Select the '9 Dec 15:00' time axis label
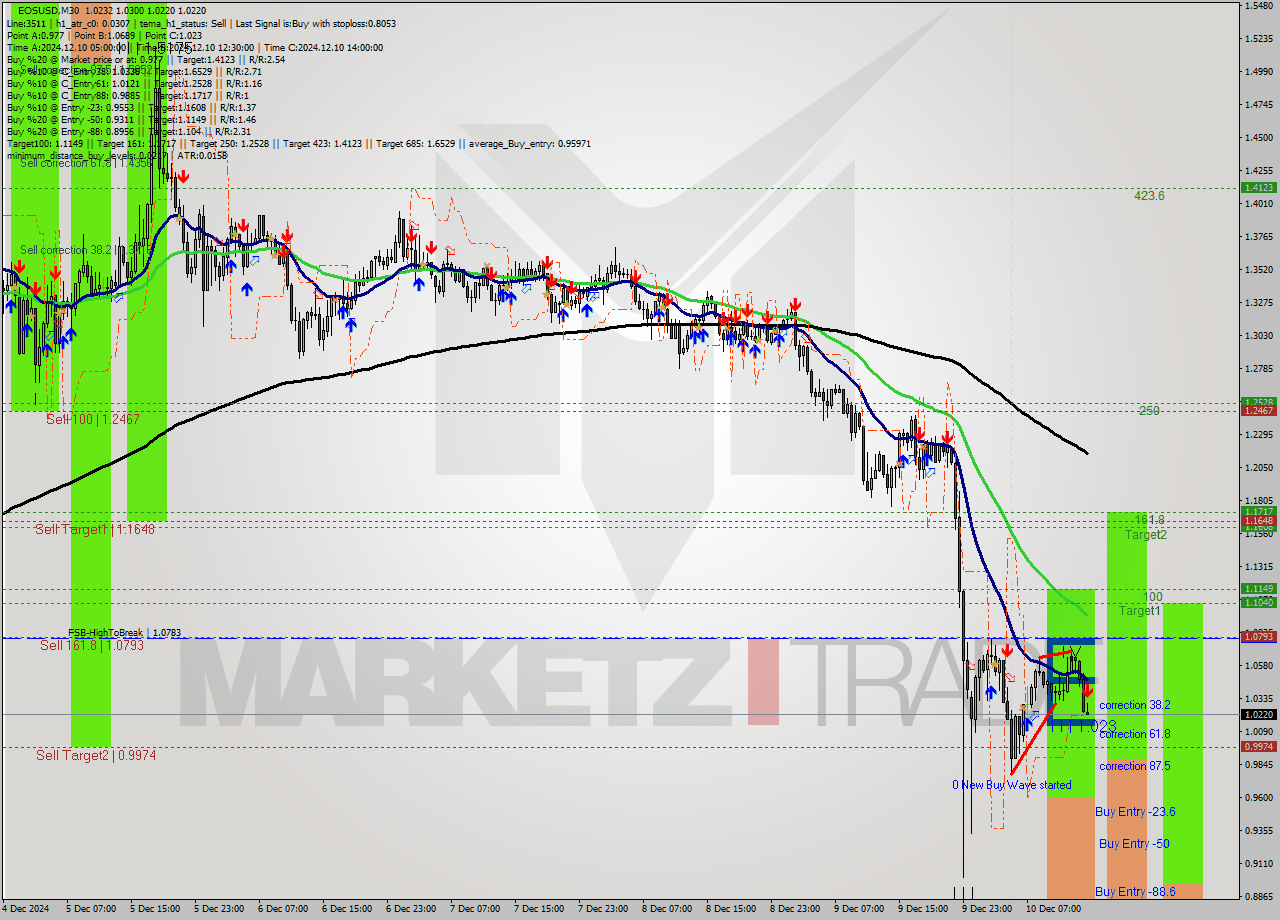The image size is (1280, 920). pos(922,909)
